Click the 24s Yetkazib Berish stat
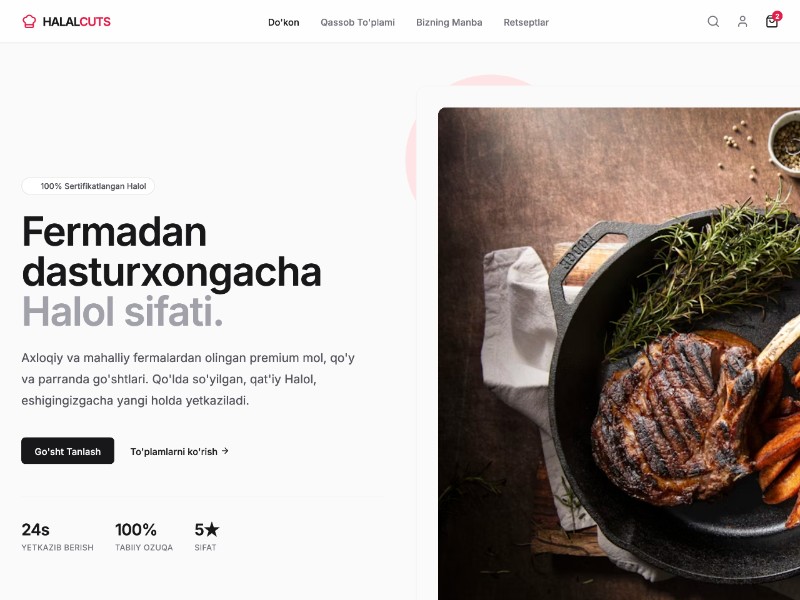The height and width of the screenshot is (600, 800). [x=57, y=536]
